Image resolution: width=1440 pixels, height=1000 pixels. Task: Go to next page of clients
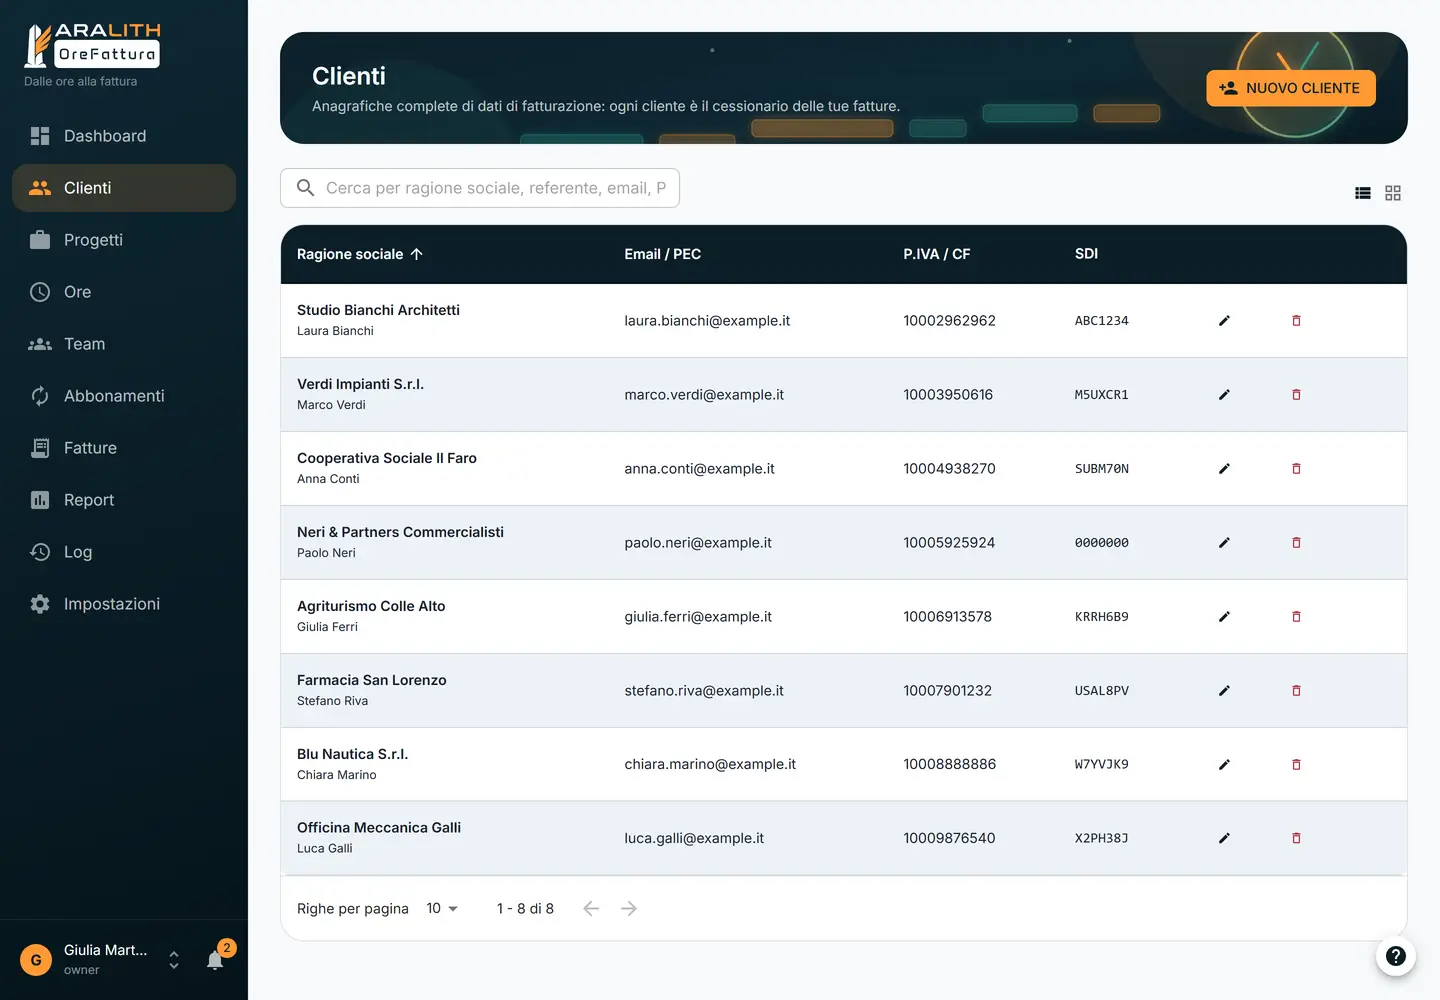click(629, 909)
